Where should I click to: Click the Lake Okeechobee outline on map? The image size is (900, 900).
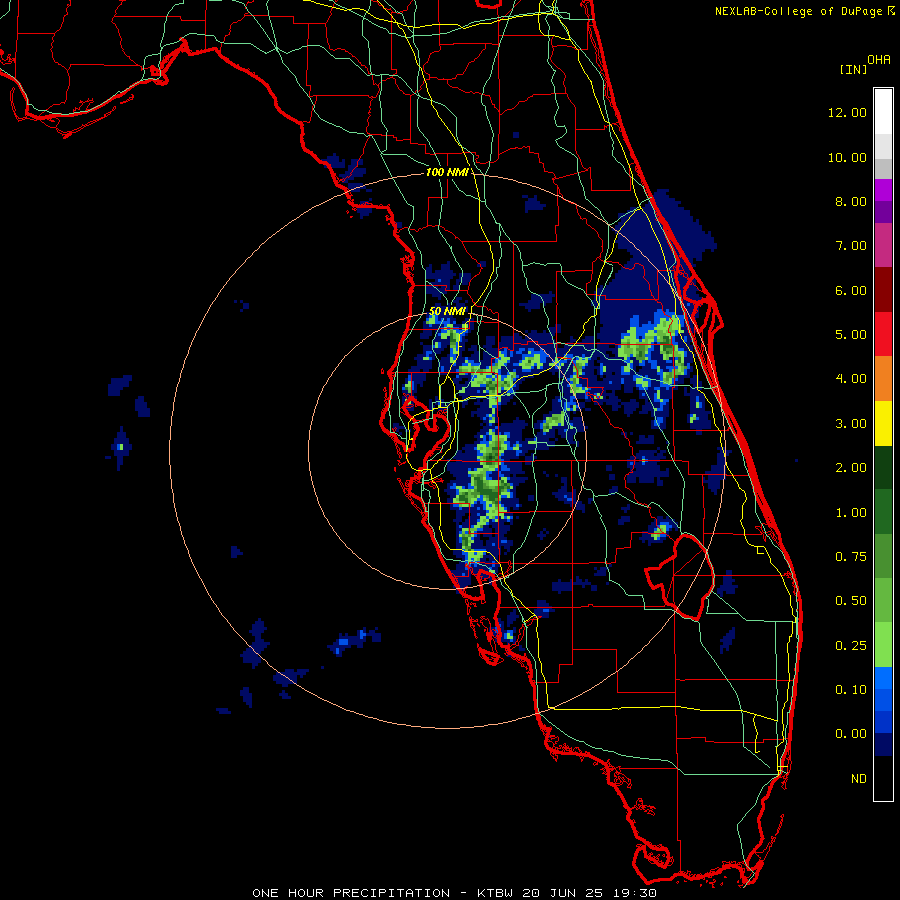680,576
